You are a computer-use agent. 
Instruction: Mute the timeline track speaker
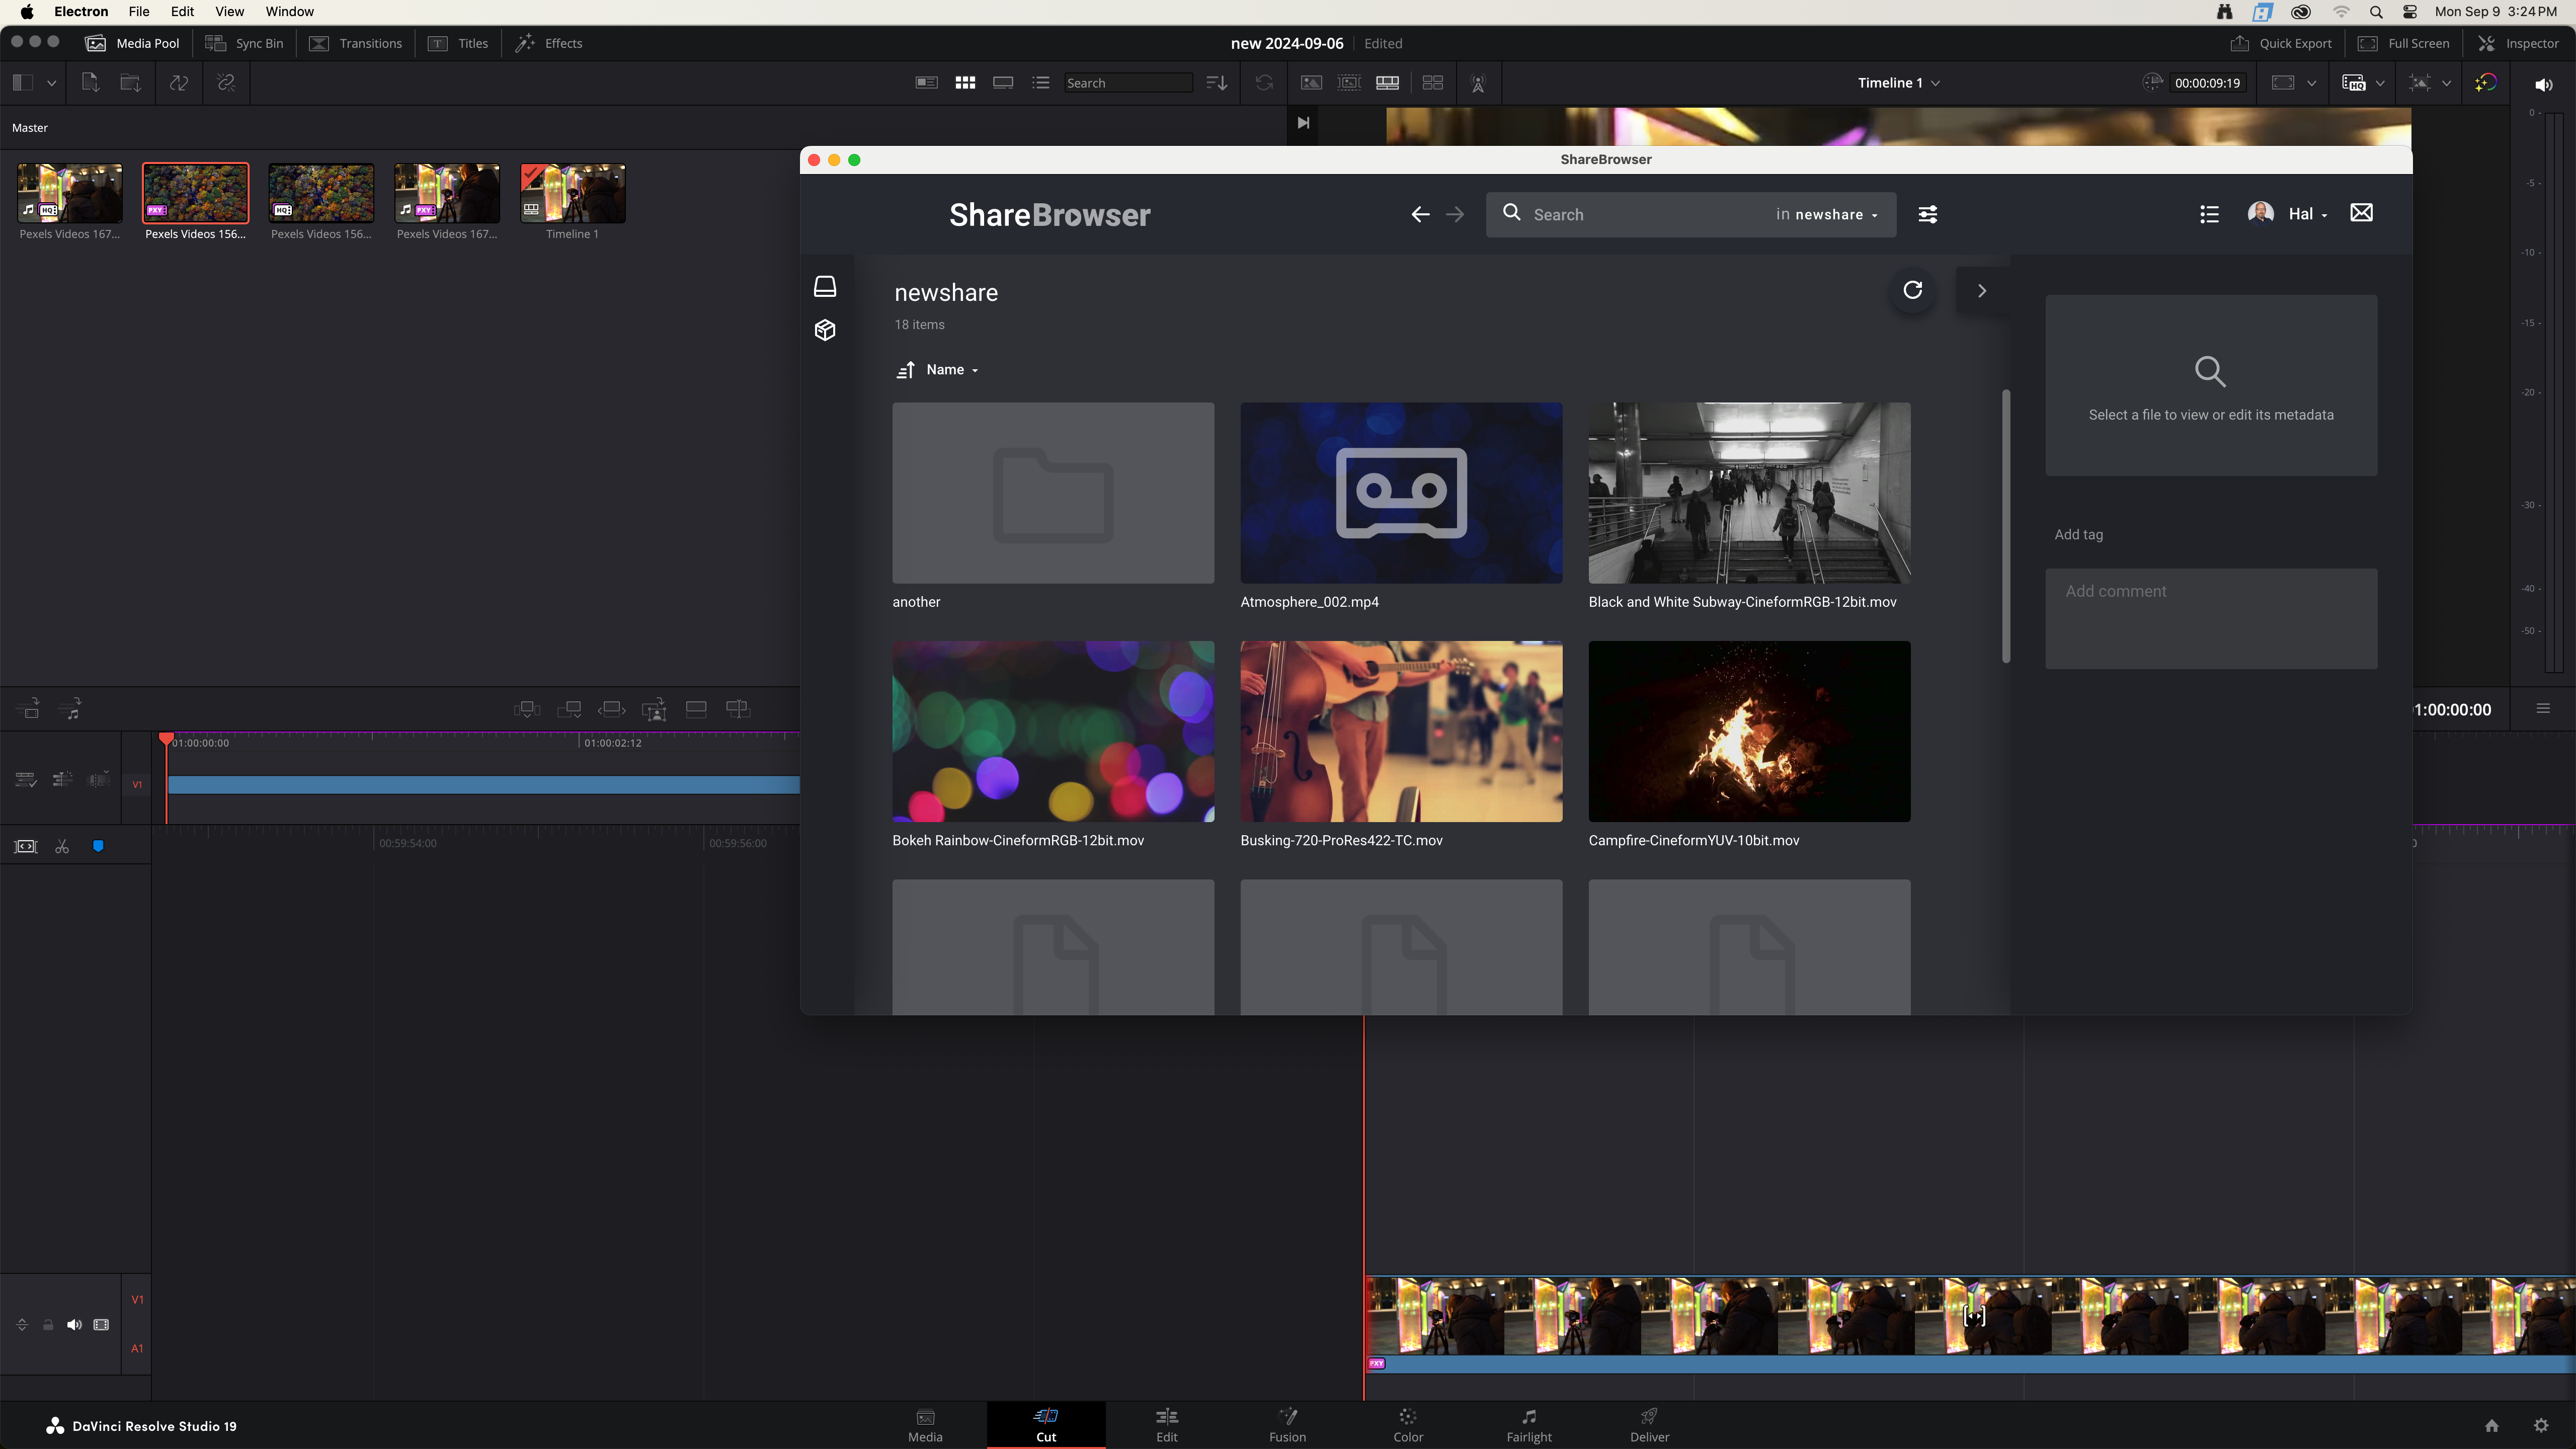pos(74,1325)
